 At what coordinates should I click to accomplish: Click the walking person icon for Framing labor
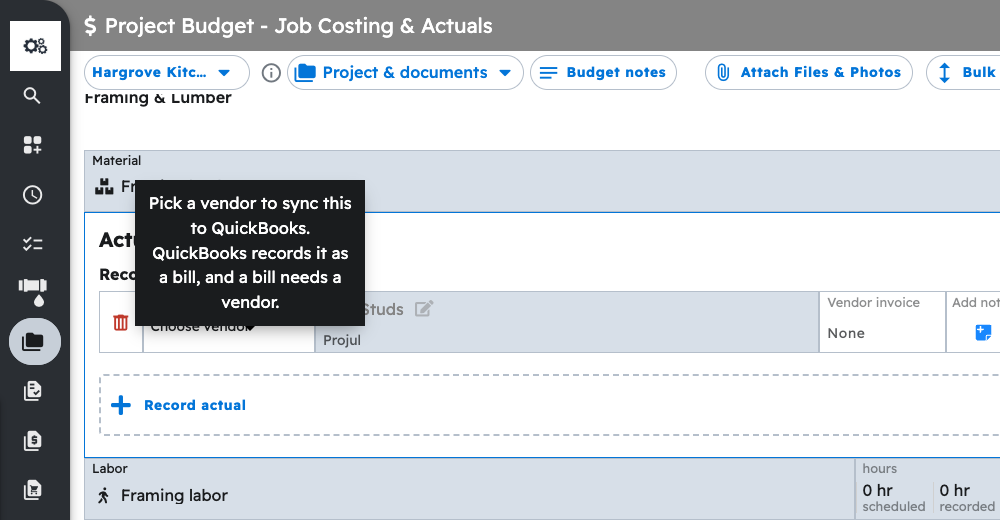(103, 496)
